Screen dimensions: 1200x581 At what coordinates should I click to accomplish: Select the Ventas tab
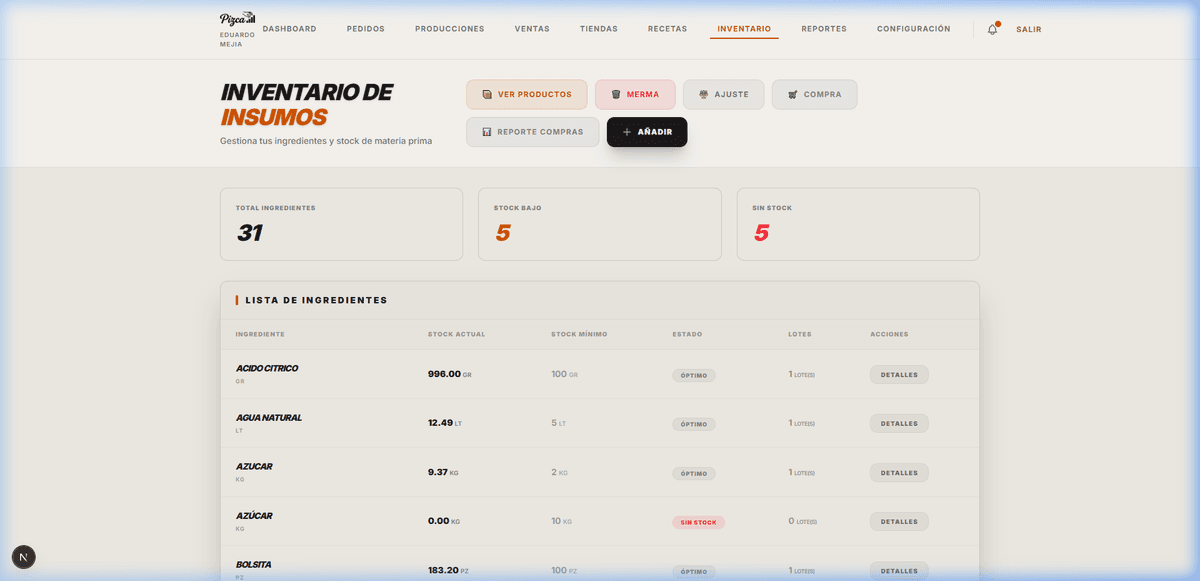point(532,29)
